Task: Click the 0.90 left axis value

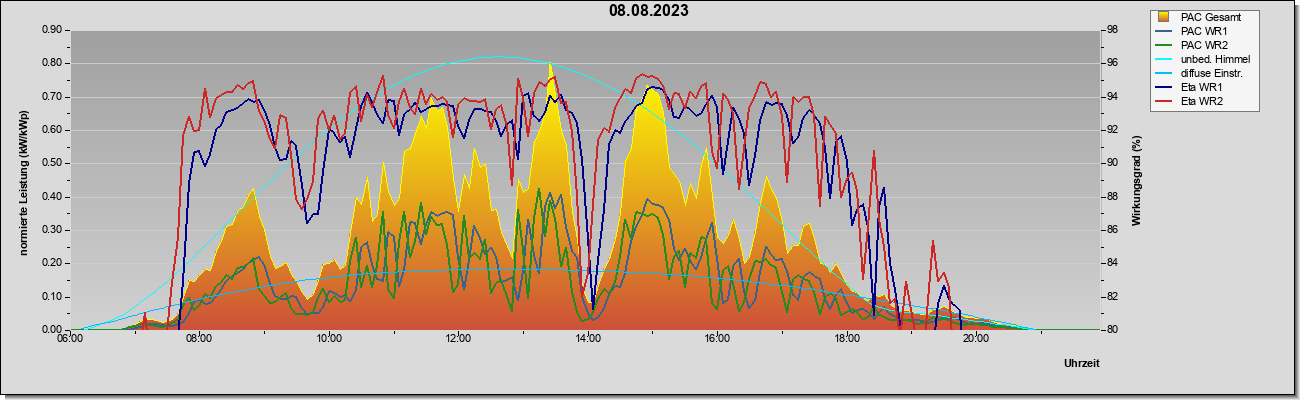Action: click(52, 30)
